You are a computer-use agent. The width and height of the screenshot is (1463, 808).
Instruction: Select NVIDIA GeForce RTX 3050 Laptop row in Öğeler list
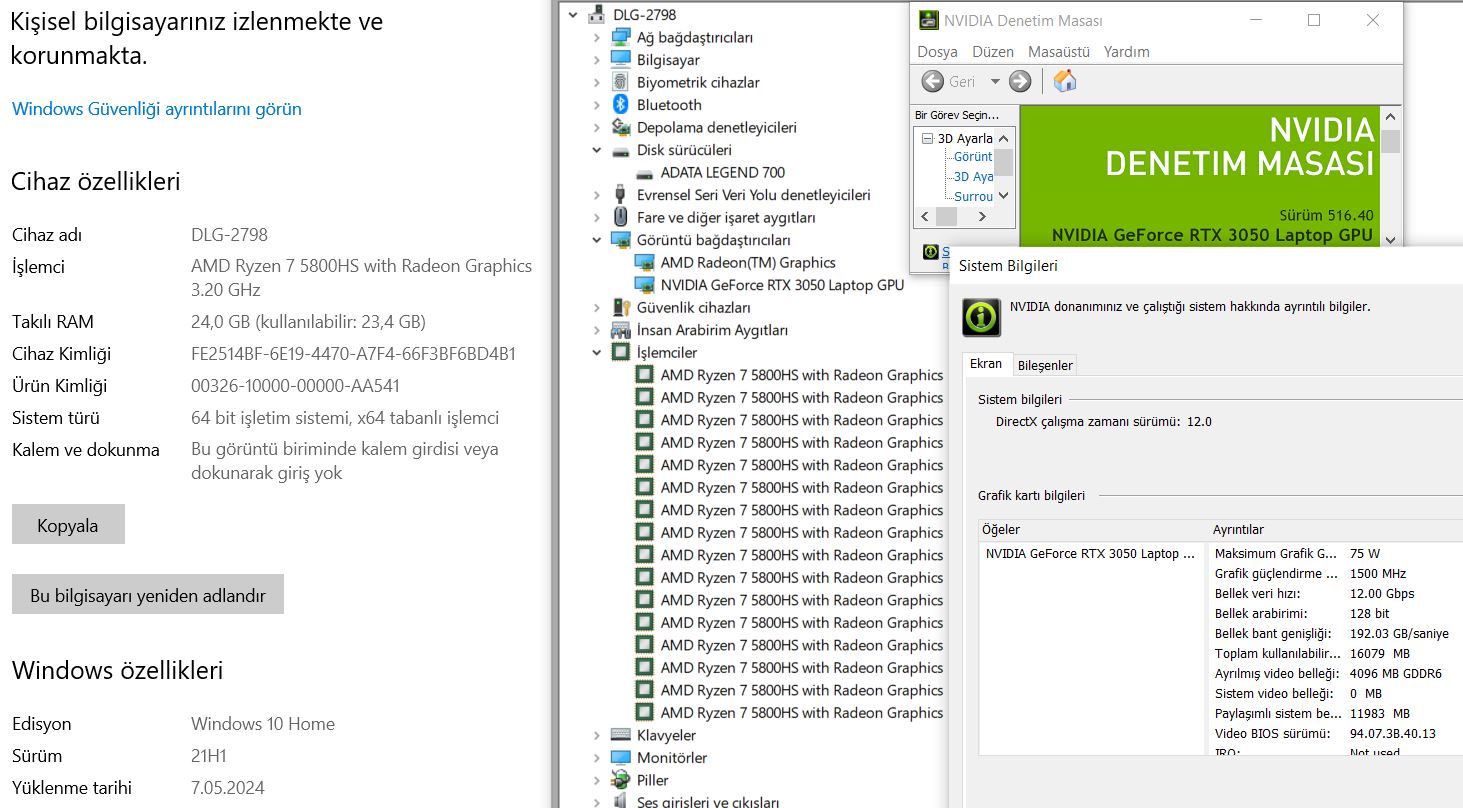(1090, 553)
